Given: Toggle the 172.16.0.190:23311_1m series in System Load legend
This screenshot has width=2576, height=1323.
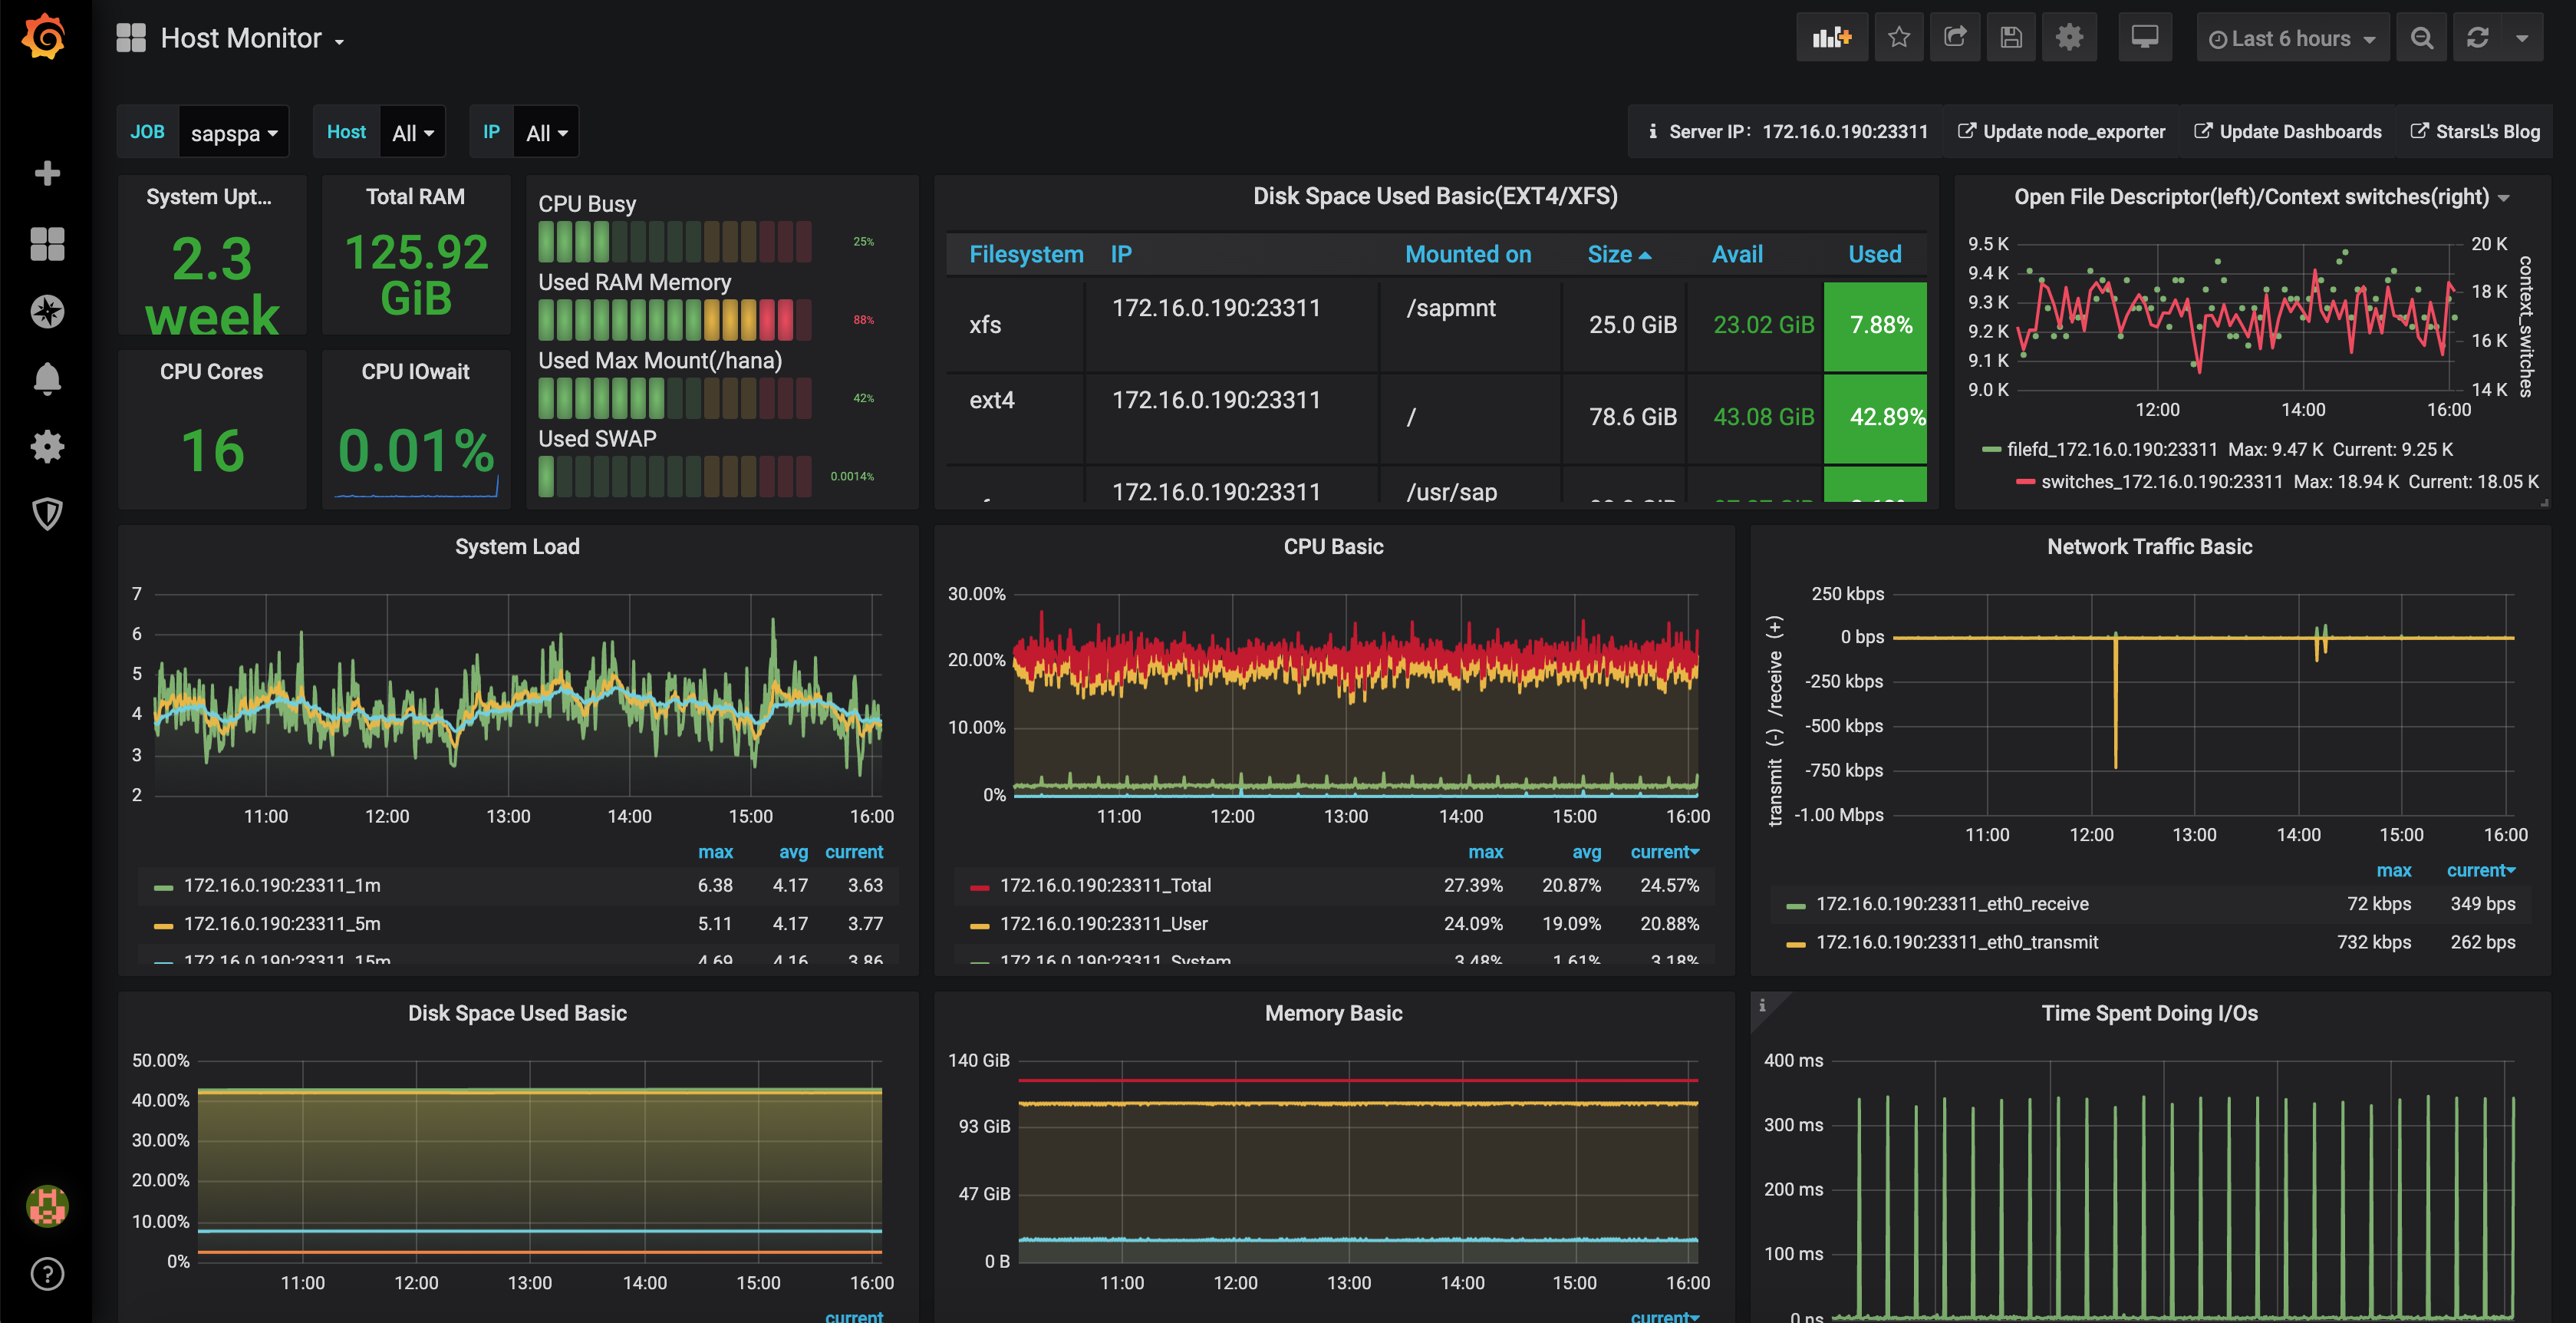Looking at the screenshot, I should coord(282,885).
